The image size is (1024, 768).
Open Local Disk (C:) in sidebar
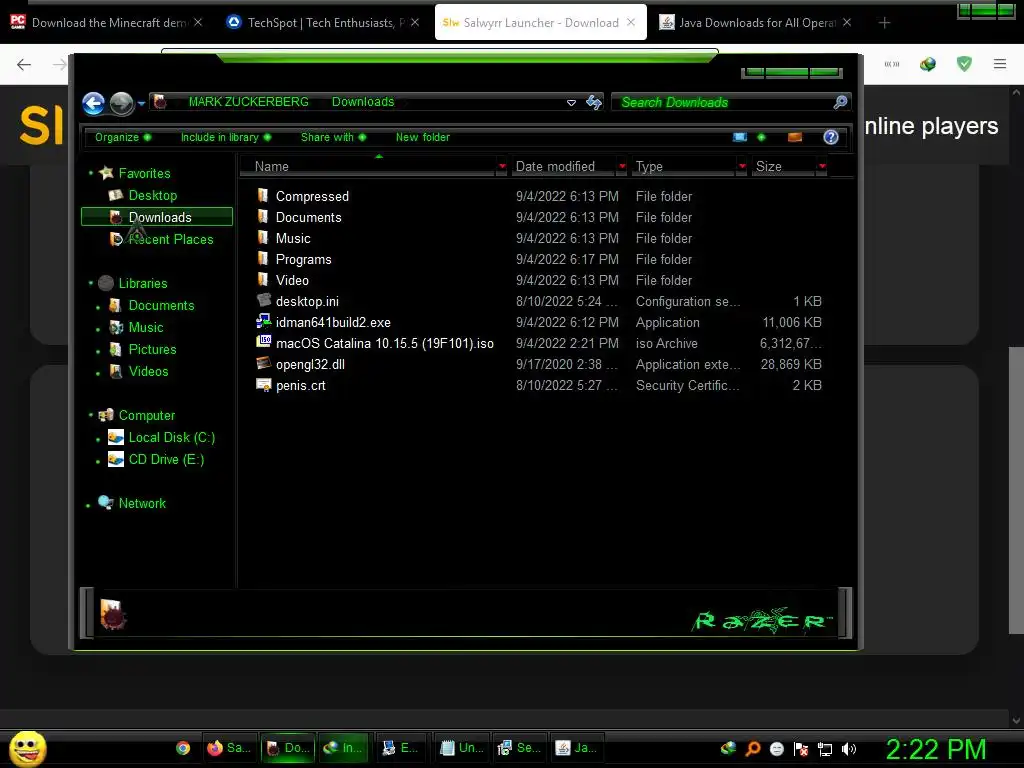tap(171, 438)
